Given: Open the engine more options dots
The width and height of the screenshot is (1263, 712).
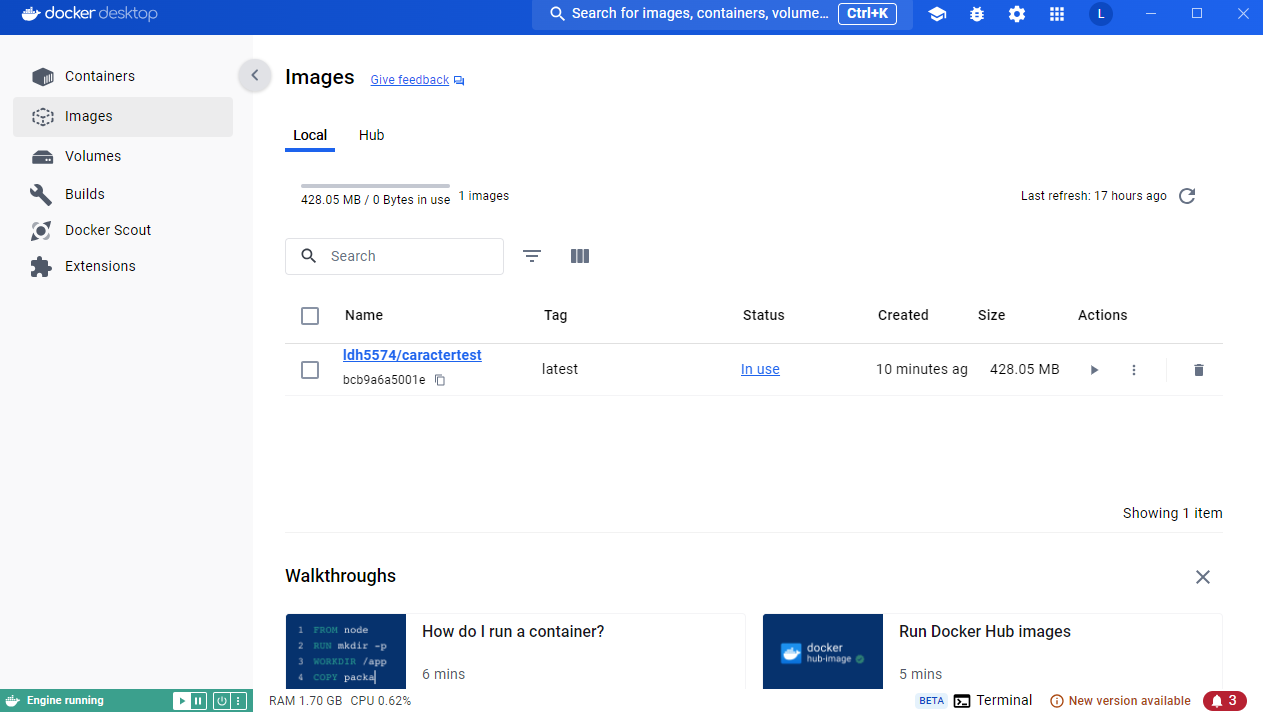Looking at the screenshot, I should pyautogui.click(x=239, y=701).
